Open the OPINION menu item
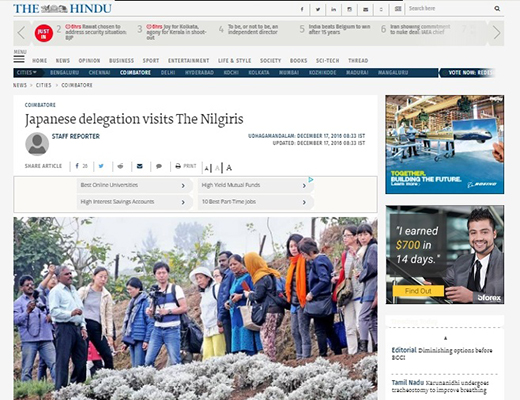The height and width of the screenshot is (400, 520). tap(89, 61)
